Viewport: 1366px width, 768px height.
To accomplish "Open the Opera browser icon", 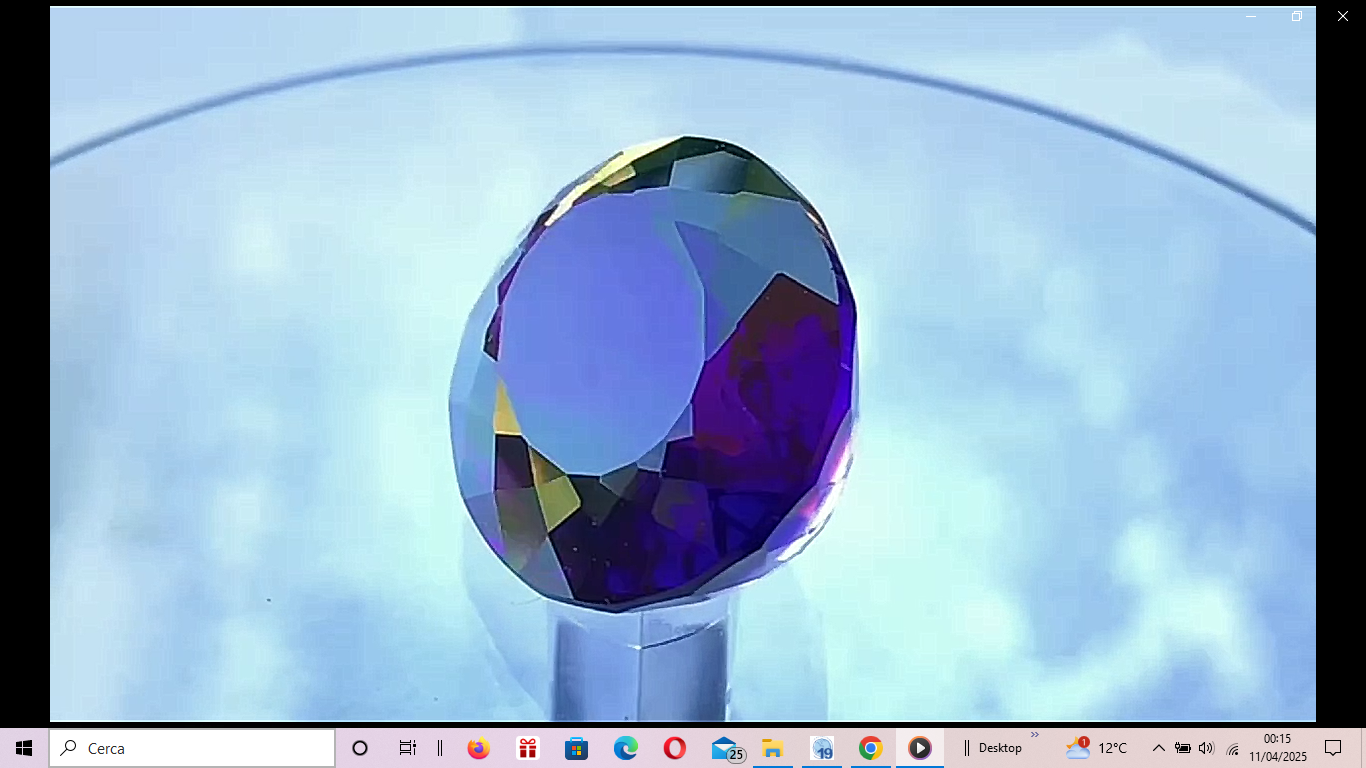I will [674, 748].
